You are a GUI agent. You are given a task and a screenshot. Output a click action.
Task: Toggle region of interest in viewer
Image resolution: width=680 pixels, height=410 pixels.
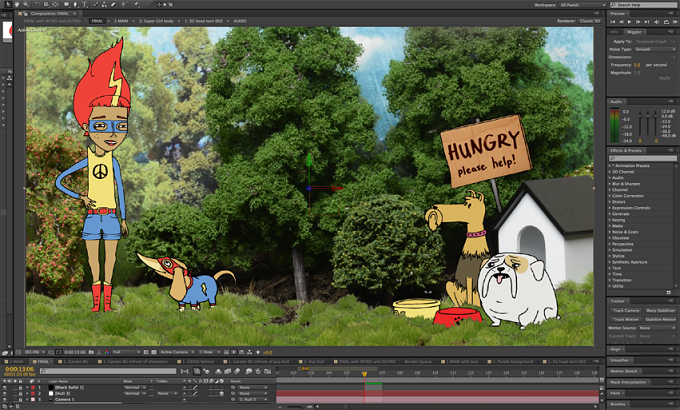click(x=146, y=352)
